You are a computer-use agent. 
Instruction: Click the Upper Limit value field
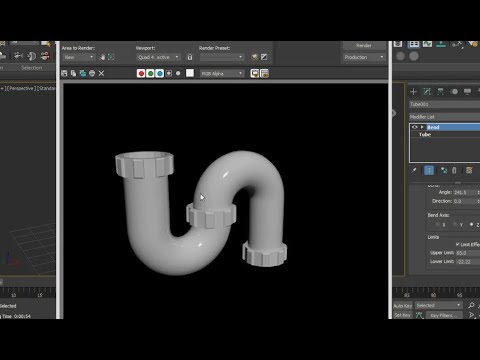click(x=468, y=253)
